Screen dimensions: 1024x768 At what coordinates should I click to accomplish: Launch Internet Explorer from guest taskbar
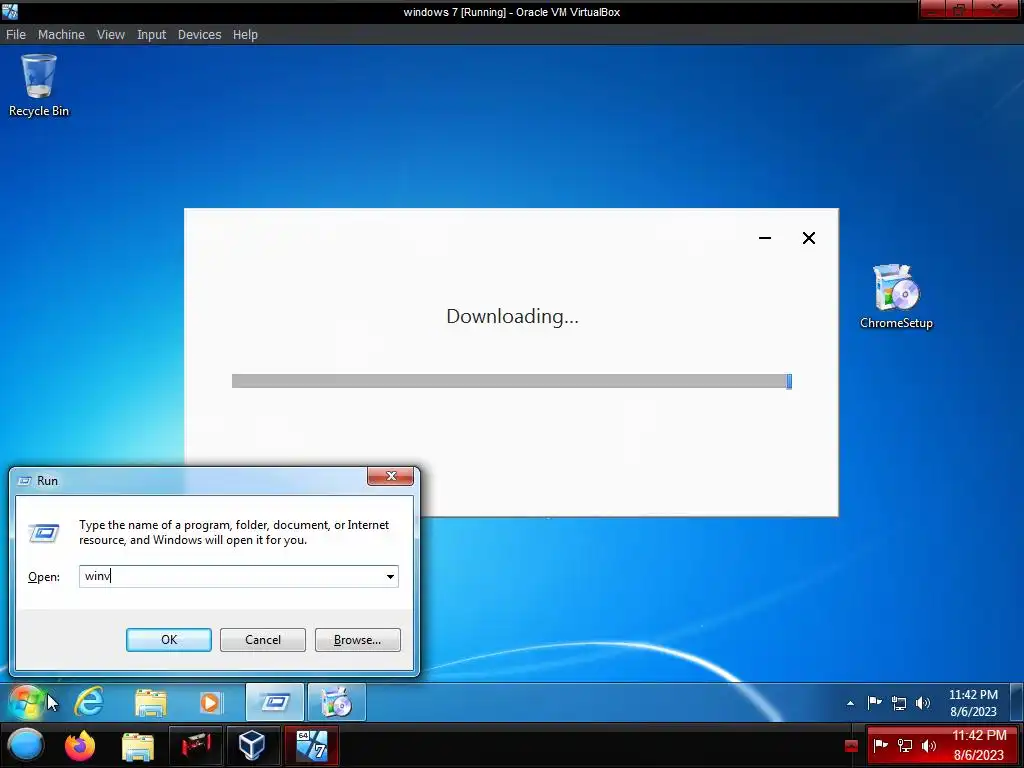tap(89, 702)
